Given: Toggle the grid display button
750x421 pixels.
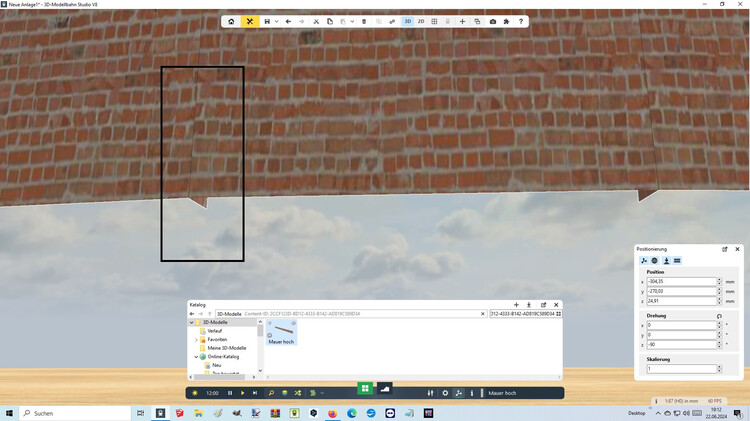Looking at the screenshot, I should click(434, 21).
